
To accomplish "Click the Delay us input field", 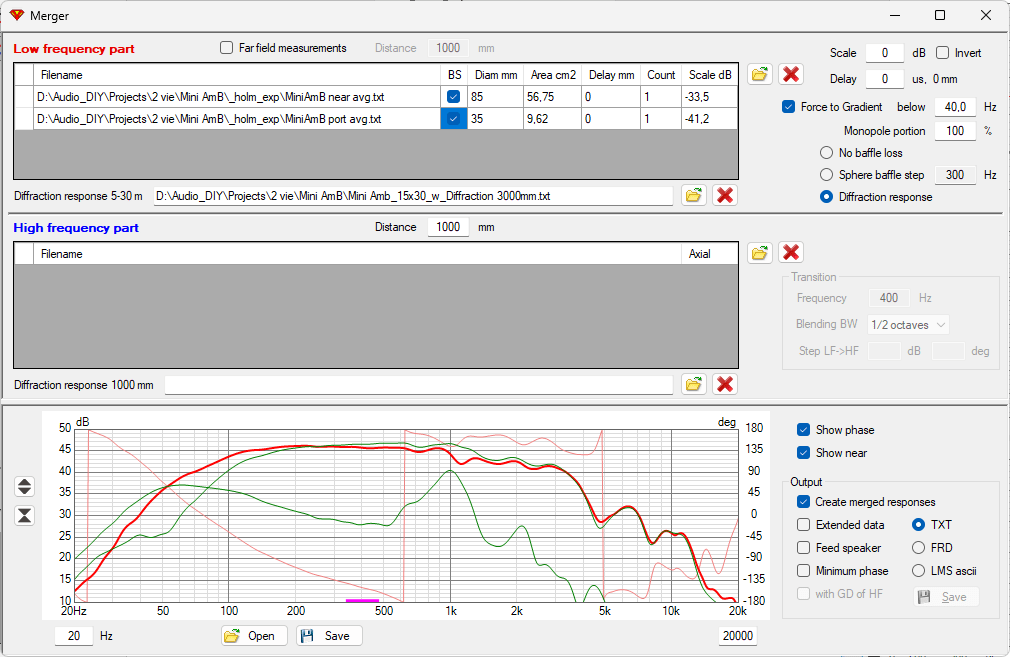I will (884, 79).
